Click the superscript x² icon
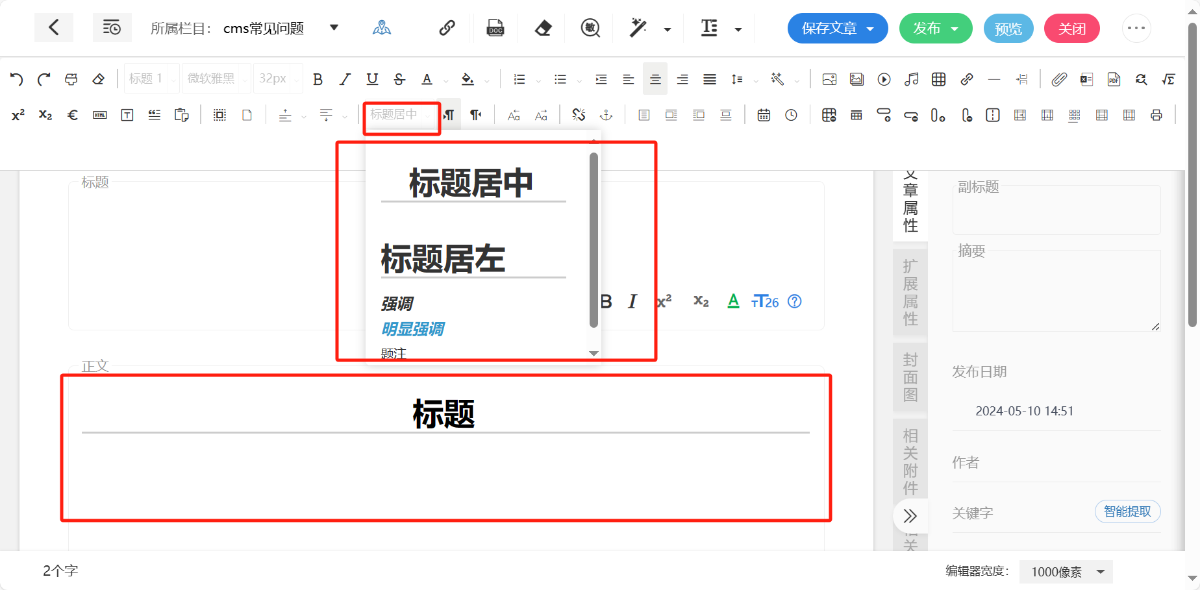The width and height of the screenshot is (1200, 590). point(18,115)
